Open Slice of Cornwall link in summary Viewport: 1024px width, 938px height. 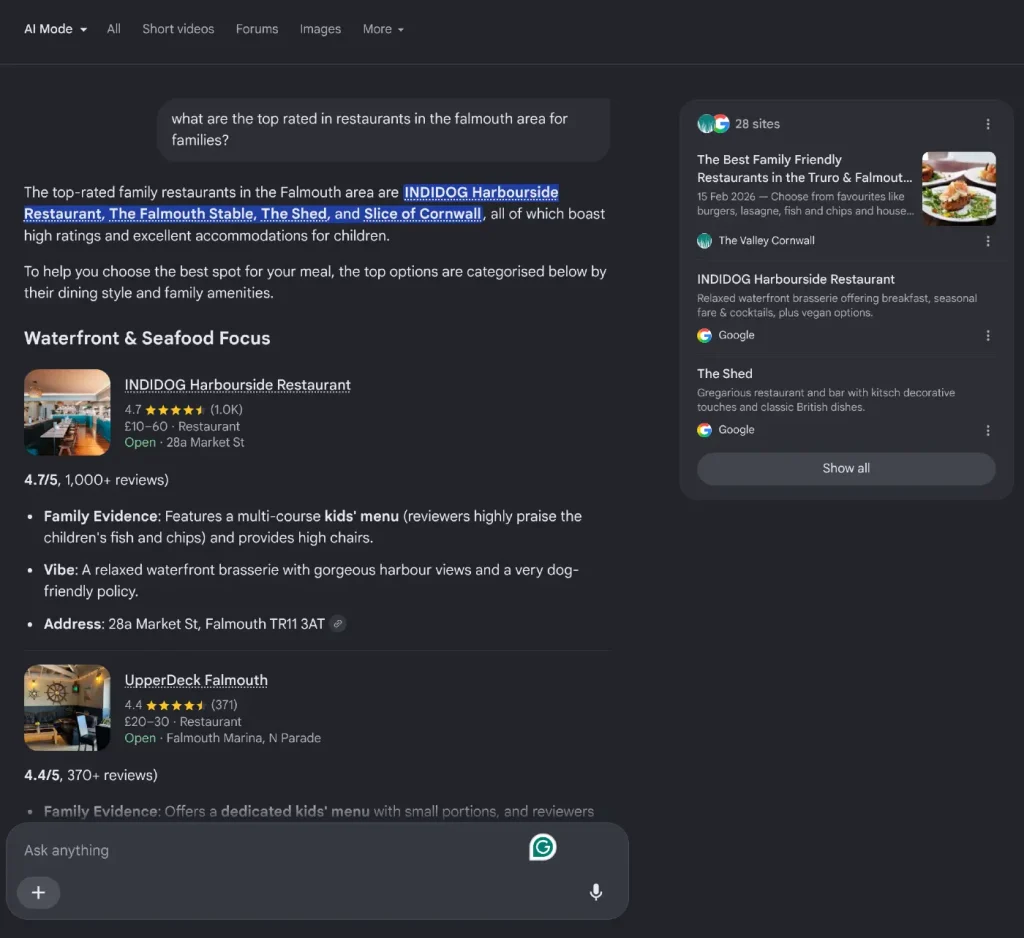coord(423,214)
